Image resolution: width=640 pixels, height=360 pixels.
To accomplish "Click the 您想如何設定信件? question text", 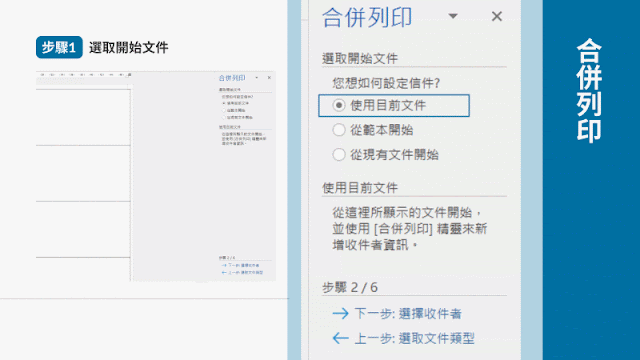I will tap(386, 83).
